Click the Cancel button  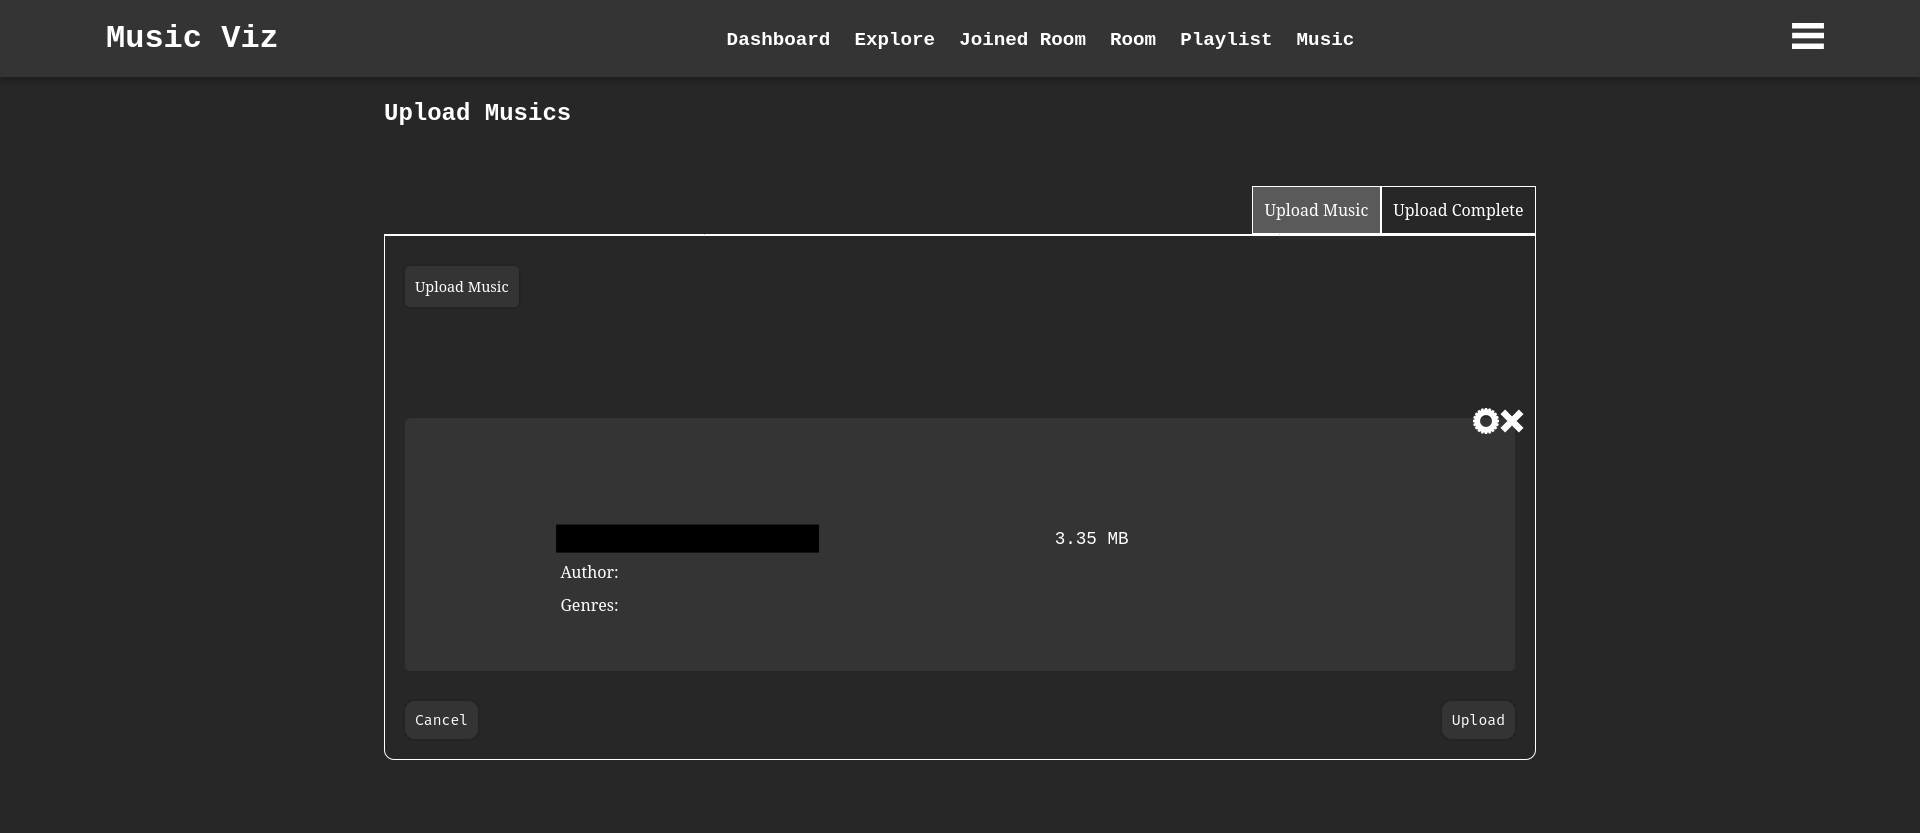point(441,720)
